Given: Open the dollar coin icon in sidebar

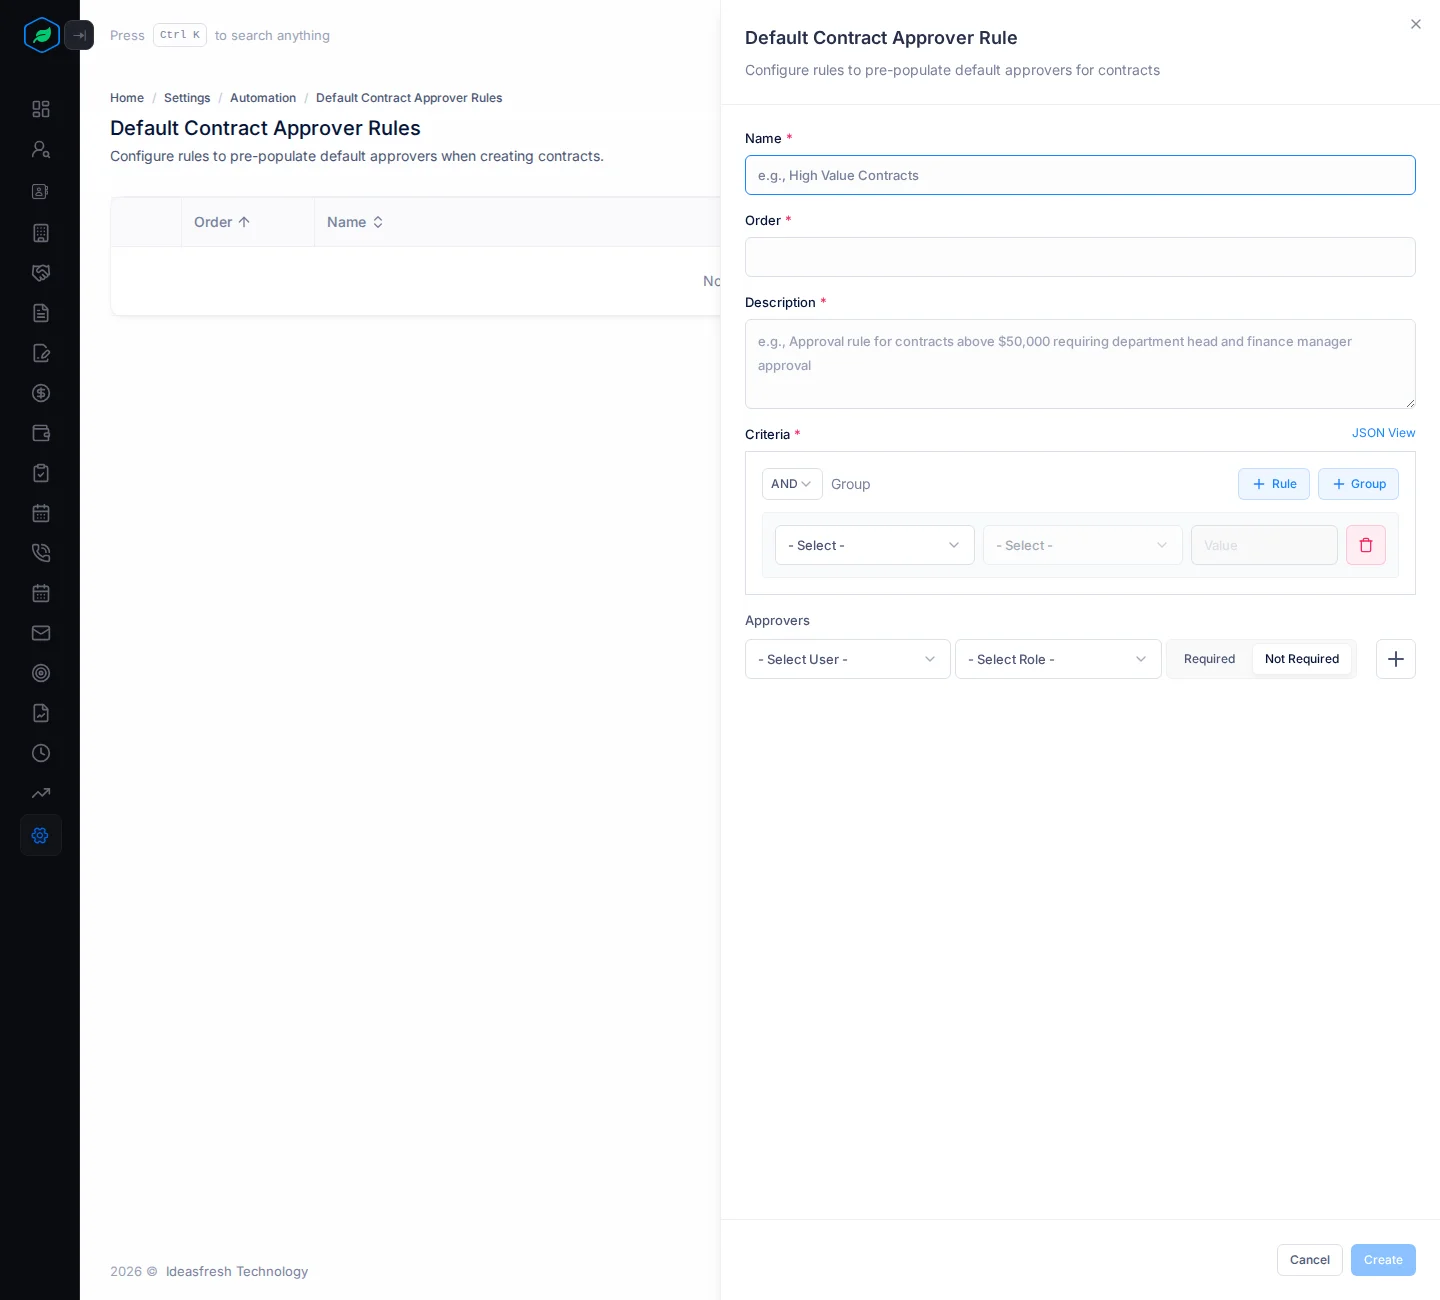Looking at the screenshot, I should pyautogui.click(x=41, y=393).
